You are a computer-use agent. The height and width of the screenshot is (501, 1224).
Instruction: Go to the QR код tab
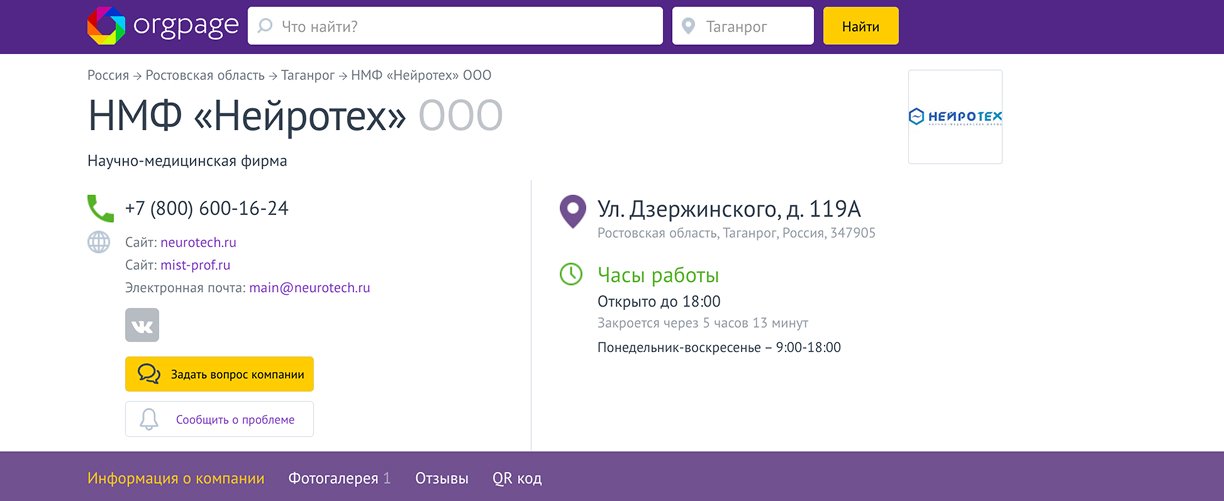coord(517,479)
